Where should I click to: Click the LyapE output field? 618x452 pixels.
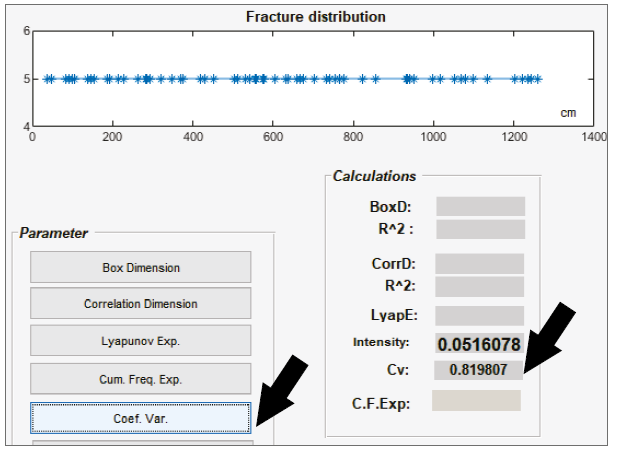480,316
